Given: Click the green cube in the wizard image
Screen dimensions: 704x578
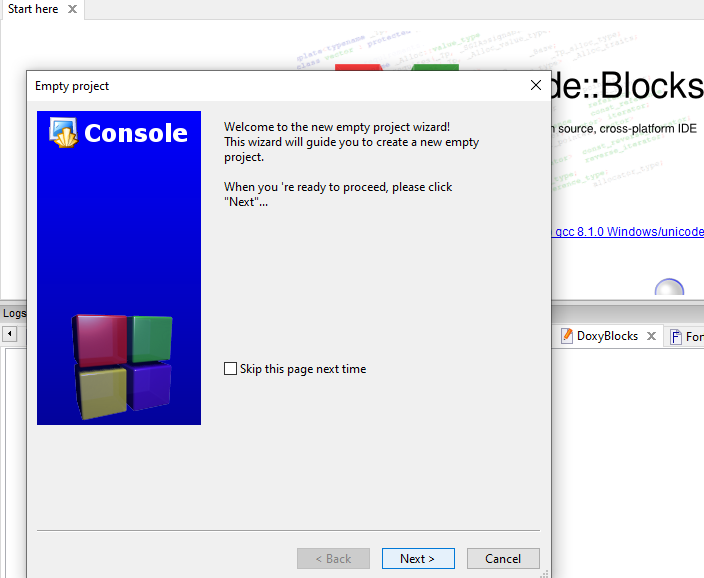Looking at the screenshot, I should click(150, 339).
